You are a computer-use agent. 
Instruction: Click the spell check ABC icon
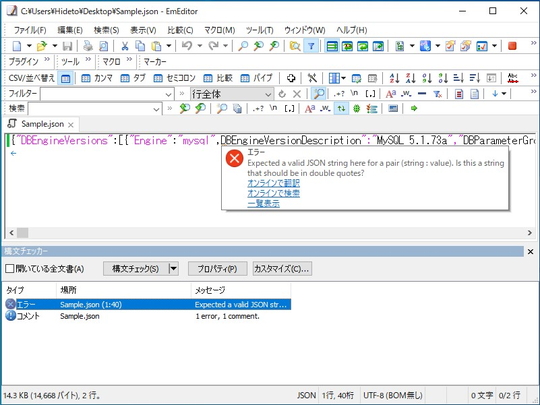[513, 78]
